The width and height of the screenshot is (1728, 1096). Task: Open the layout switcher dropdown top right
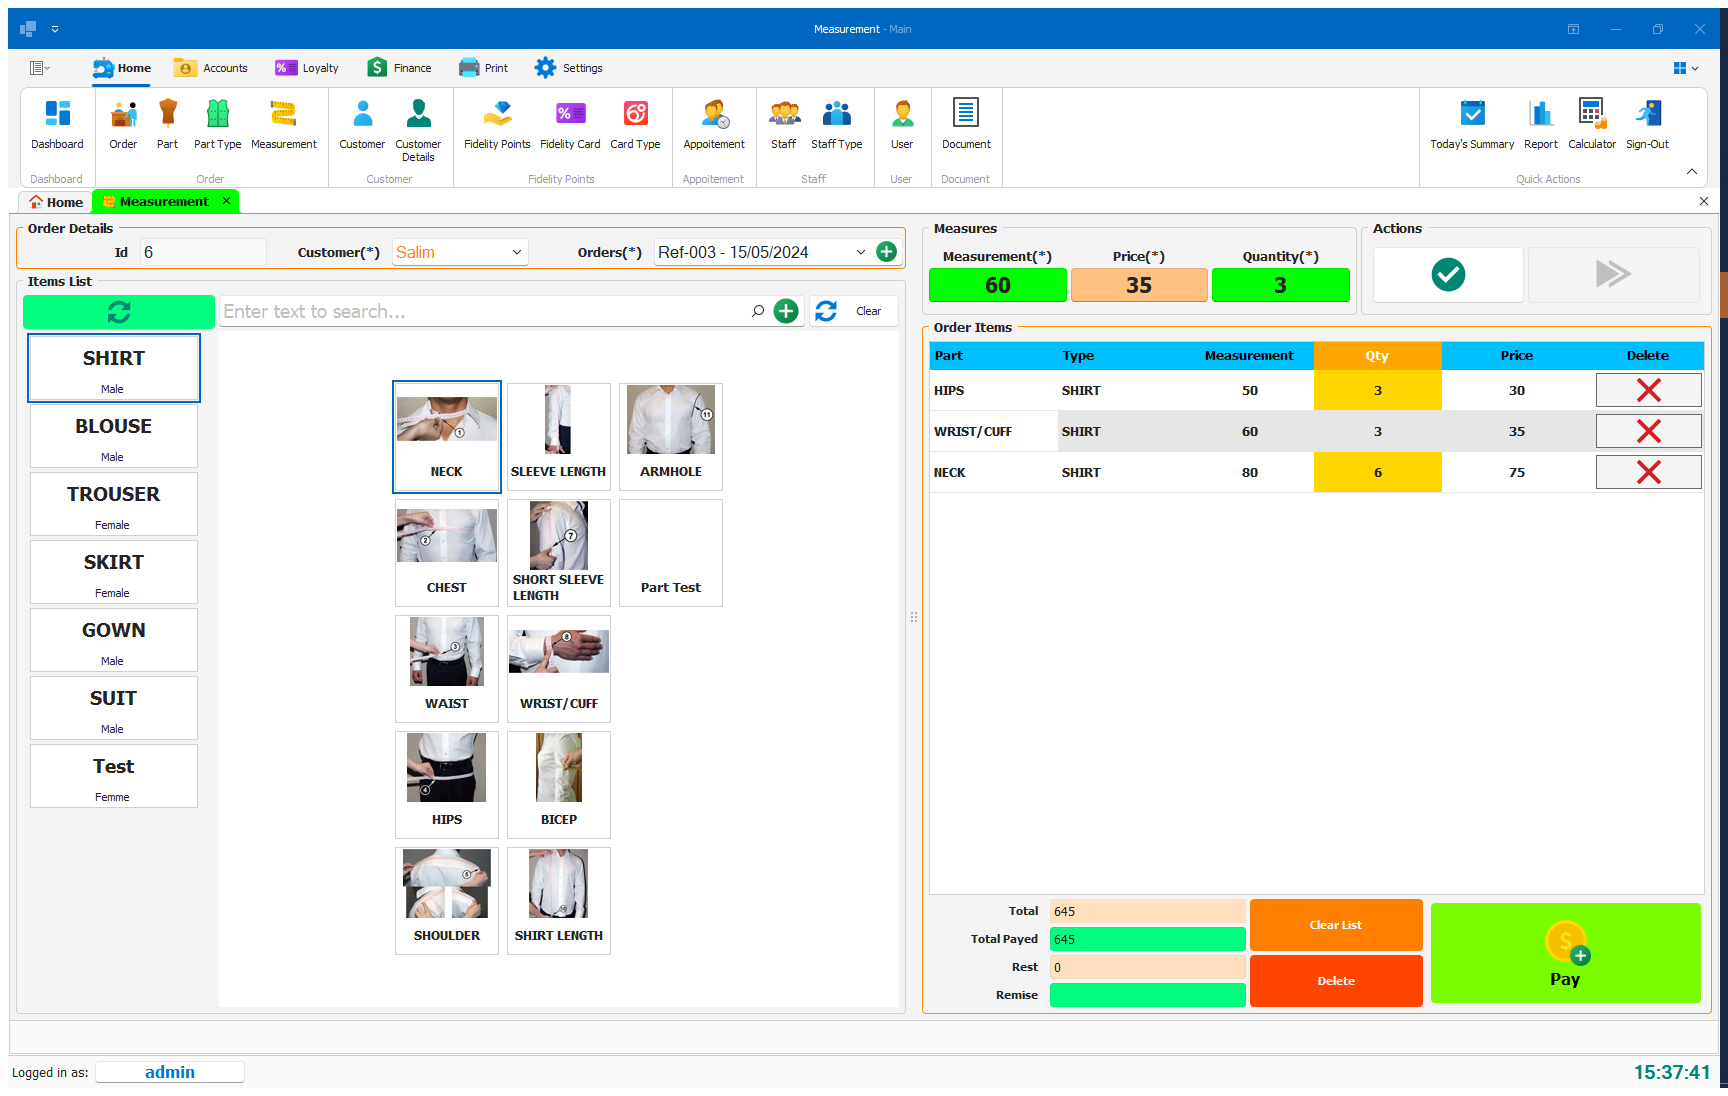1685,68
